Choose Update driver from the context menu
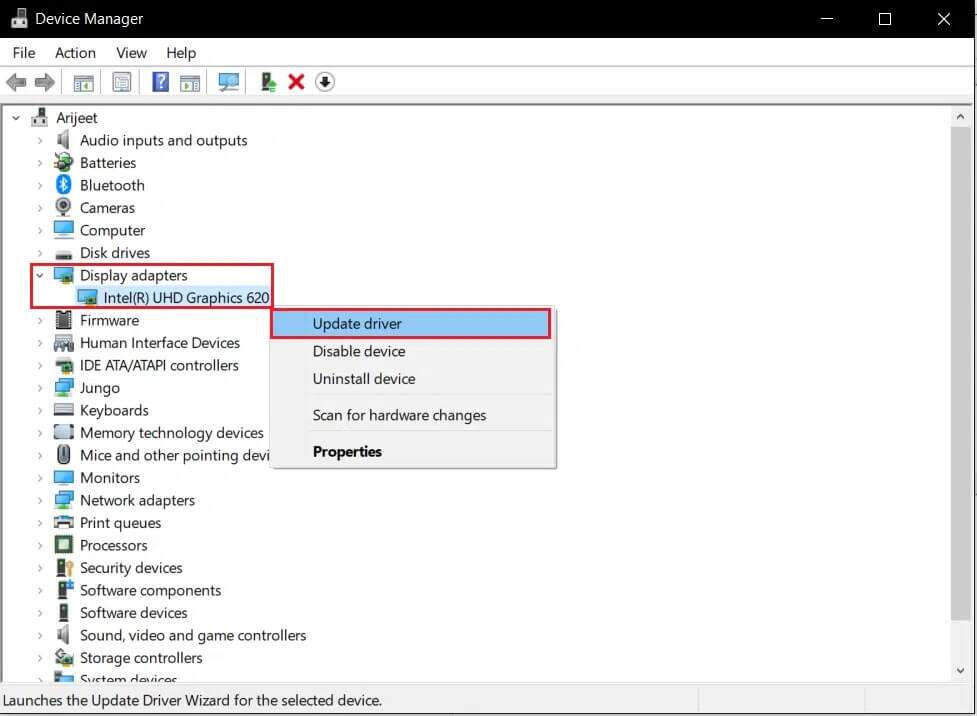This screenshot has width=977, height=716. [x=357, y=323]
